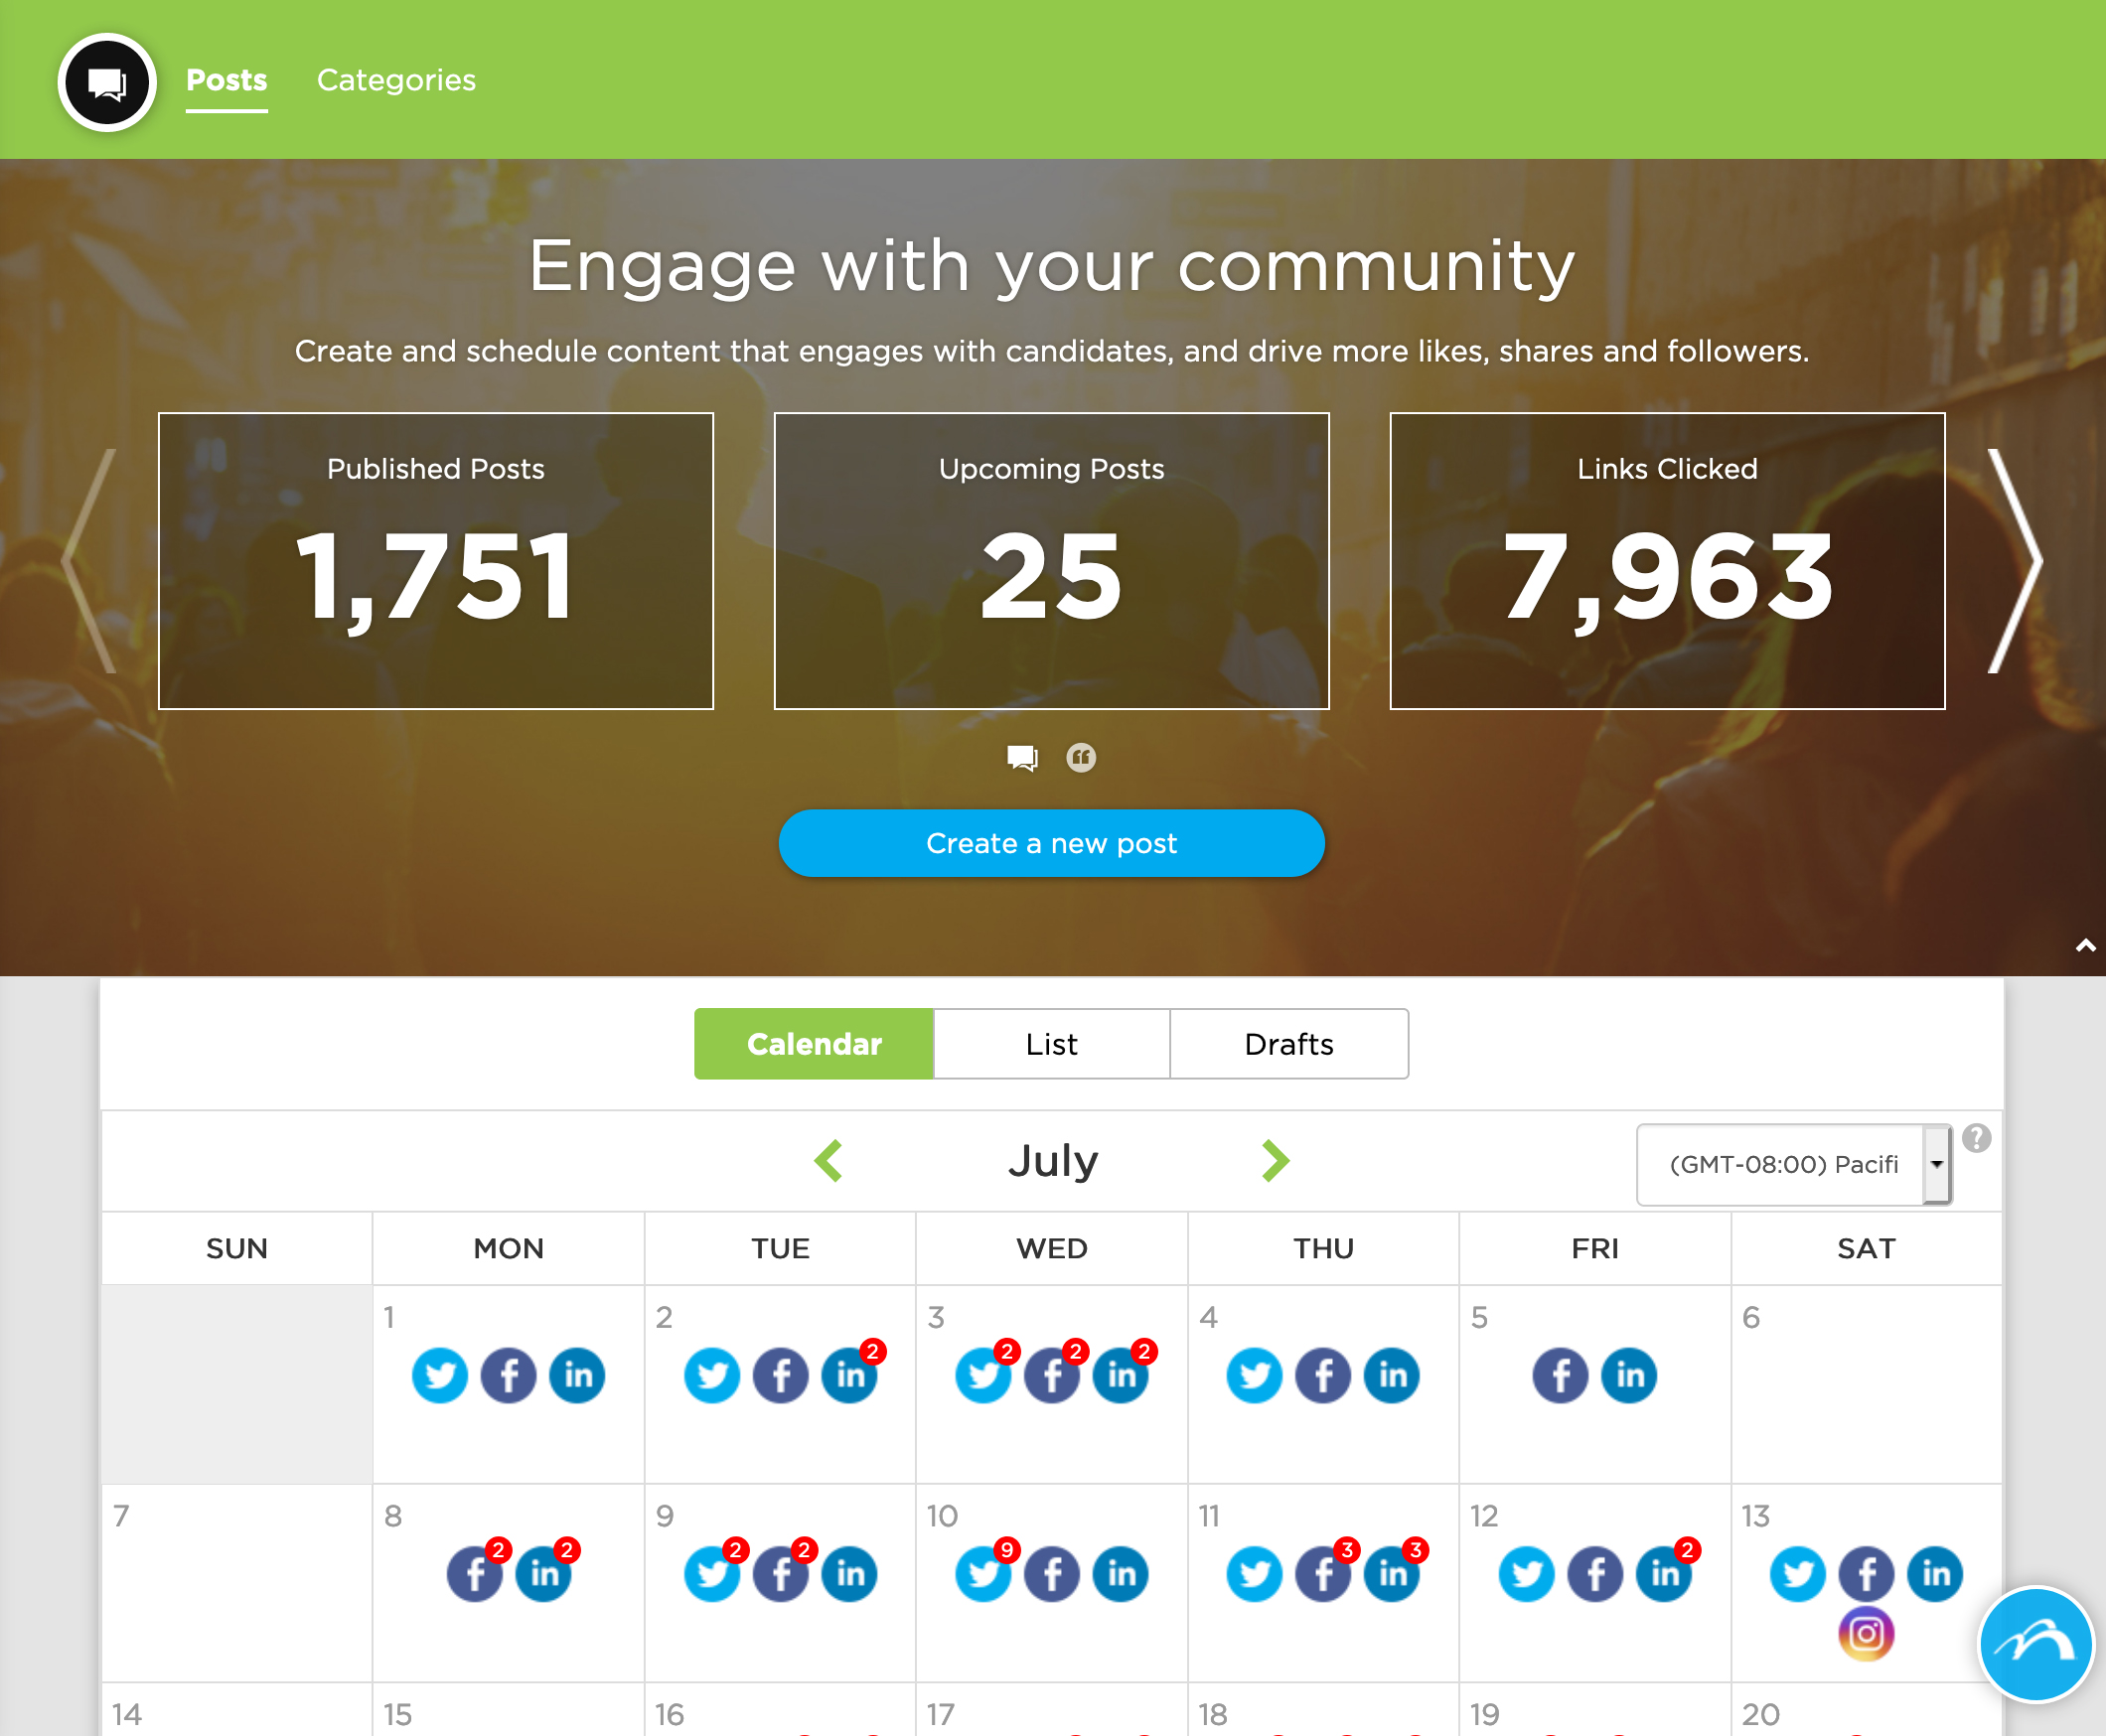
Task: Select the chat bubble icon below the stats cards
Action: [x=1022, y=758]
